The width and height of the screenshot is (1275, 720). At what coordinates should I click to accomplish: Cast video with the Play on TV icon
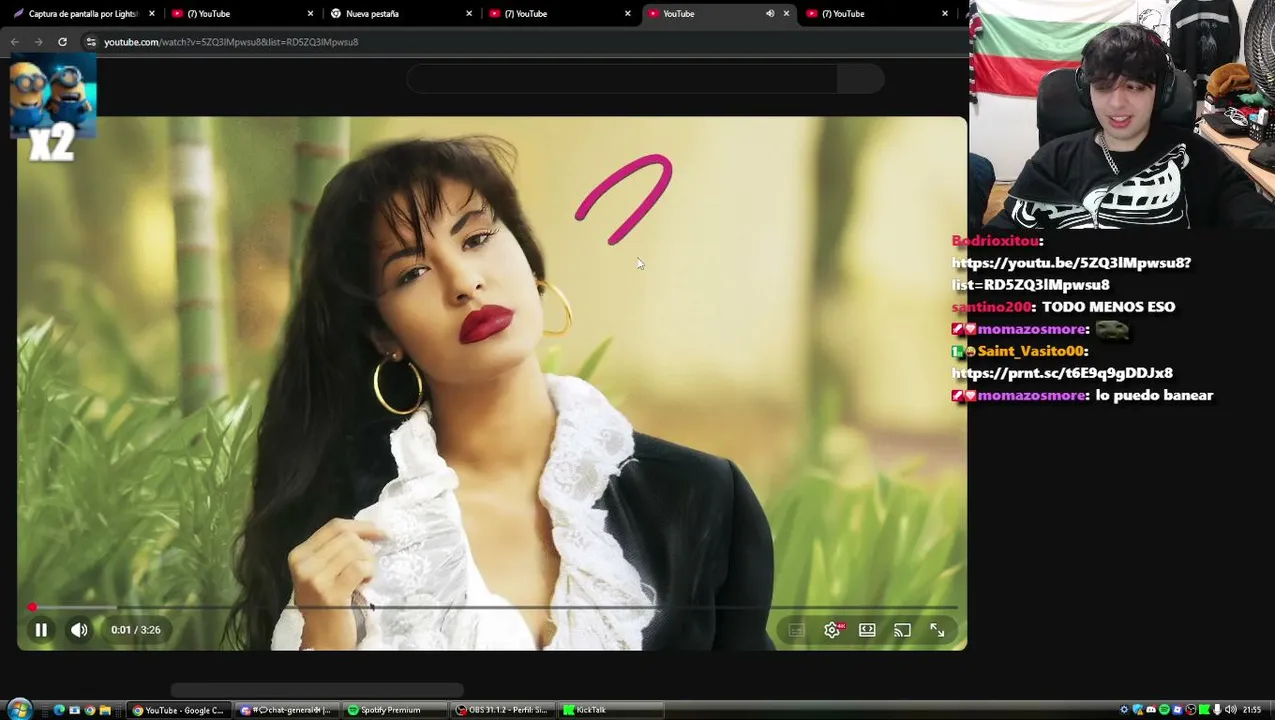(902, 630)
